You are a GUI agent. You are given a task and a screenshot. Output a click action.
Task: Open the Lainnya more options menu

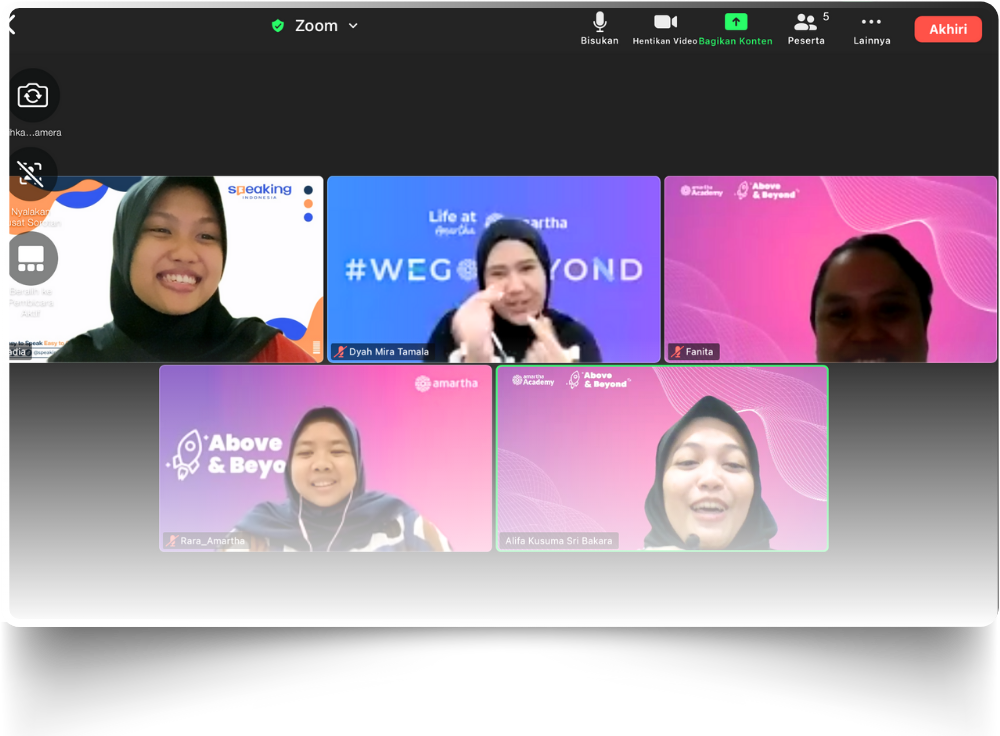point(871,29)
